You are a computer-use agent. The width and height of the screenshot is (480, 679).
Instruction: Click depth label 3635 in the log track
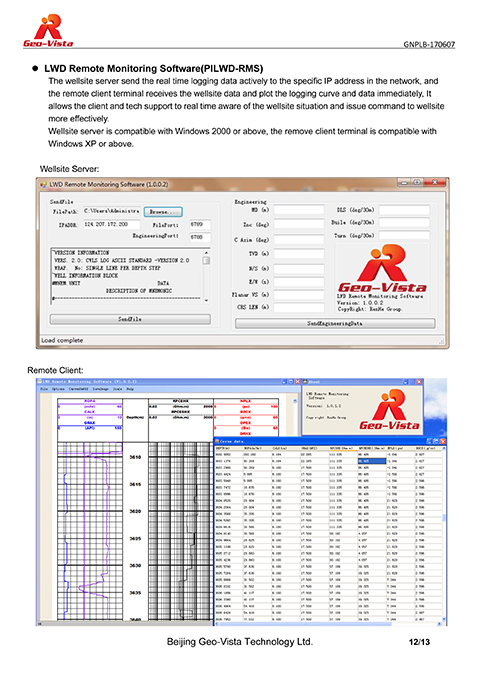click(136, 593)
